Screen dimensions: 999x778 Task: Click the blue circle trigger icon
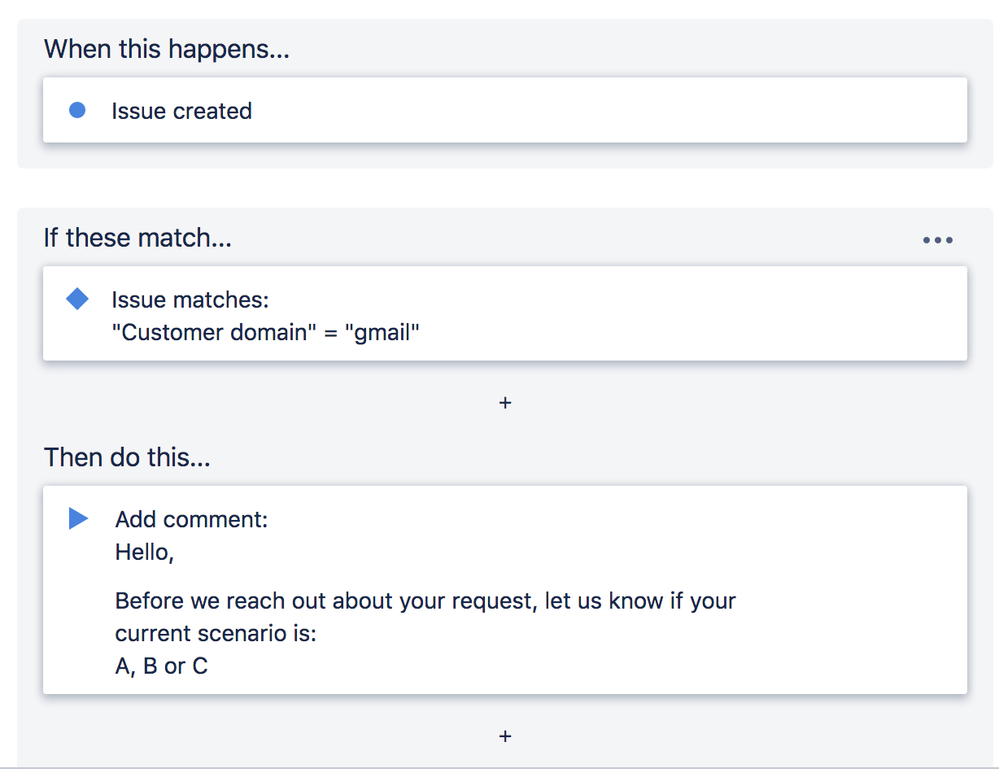77,110
